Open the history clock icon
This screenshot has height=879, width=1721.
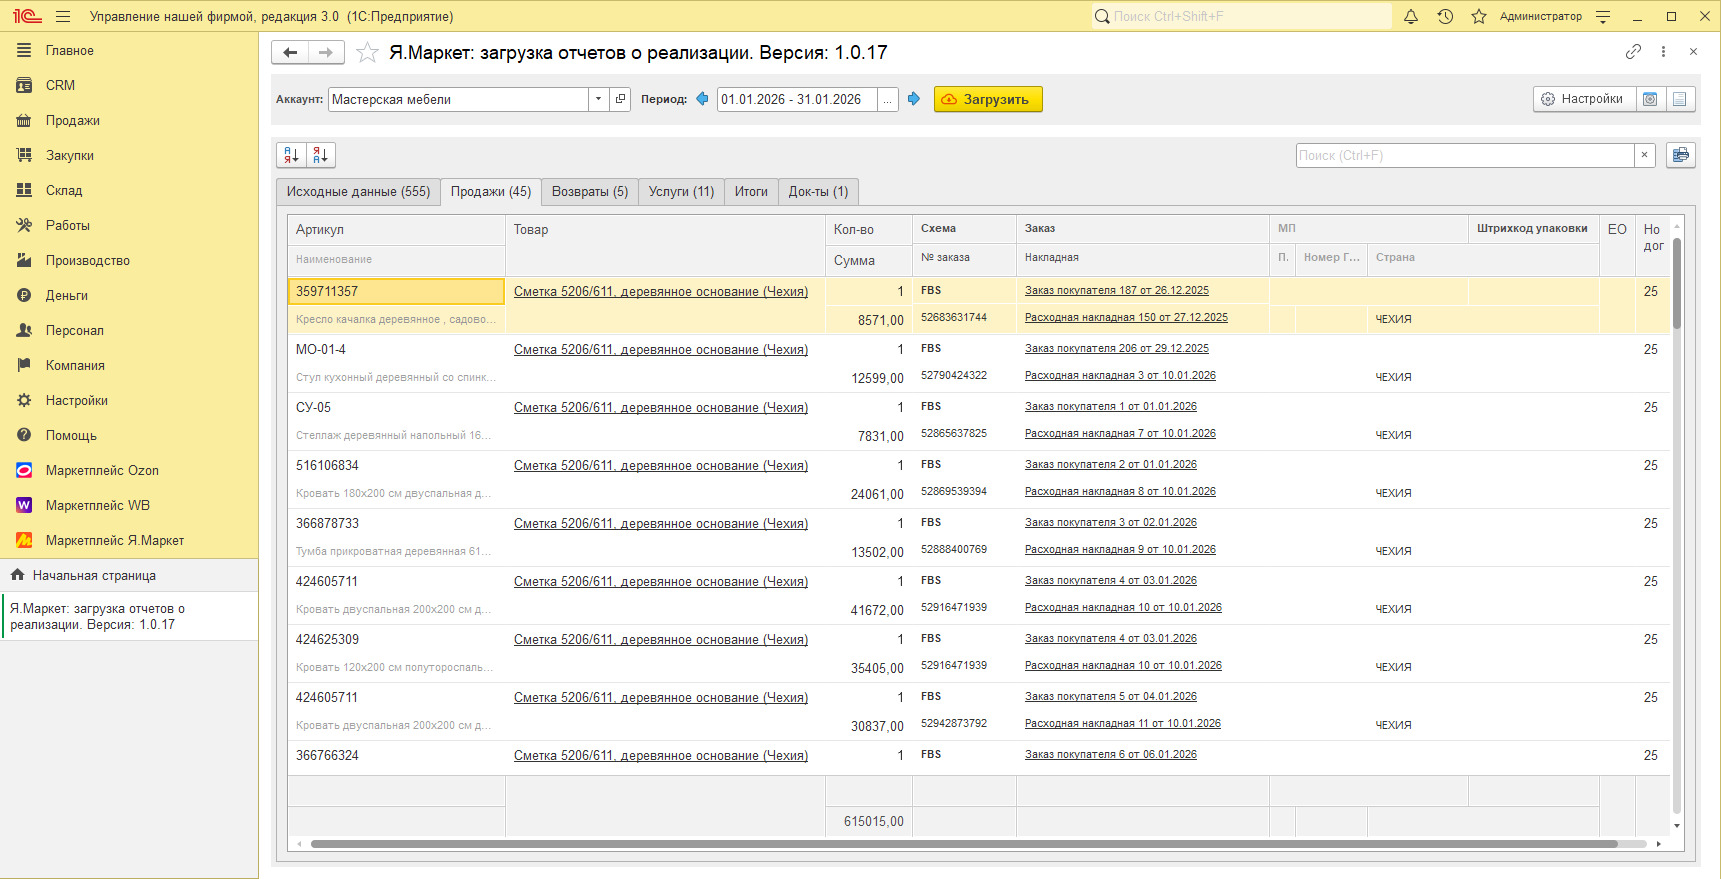(x=1445, y=16)
